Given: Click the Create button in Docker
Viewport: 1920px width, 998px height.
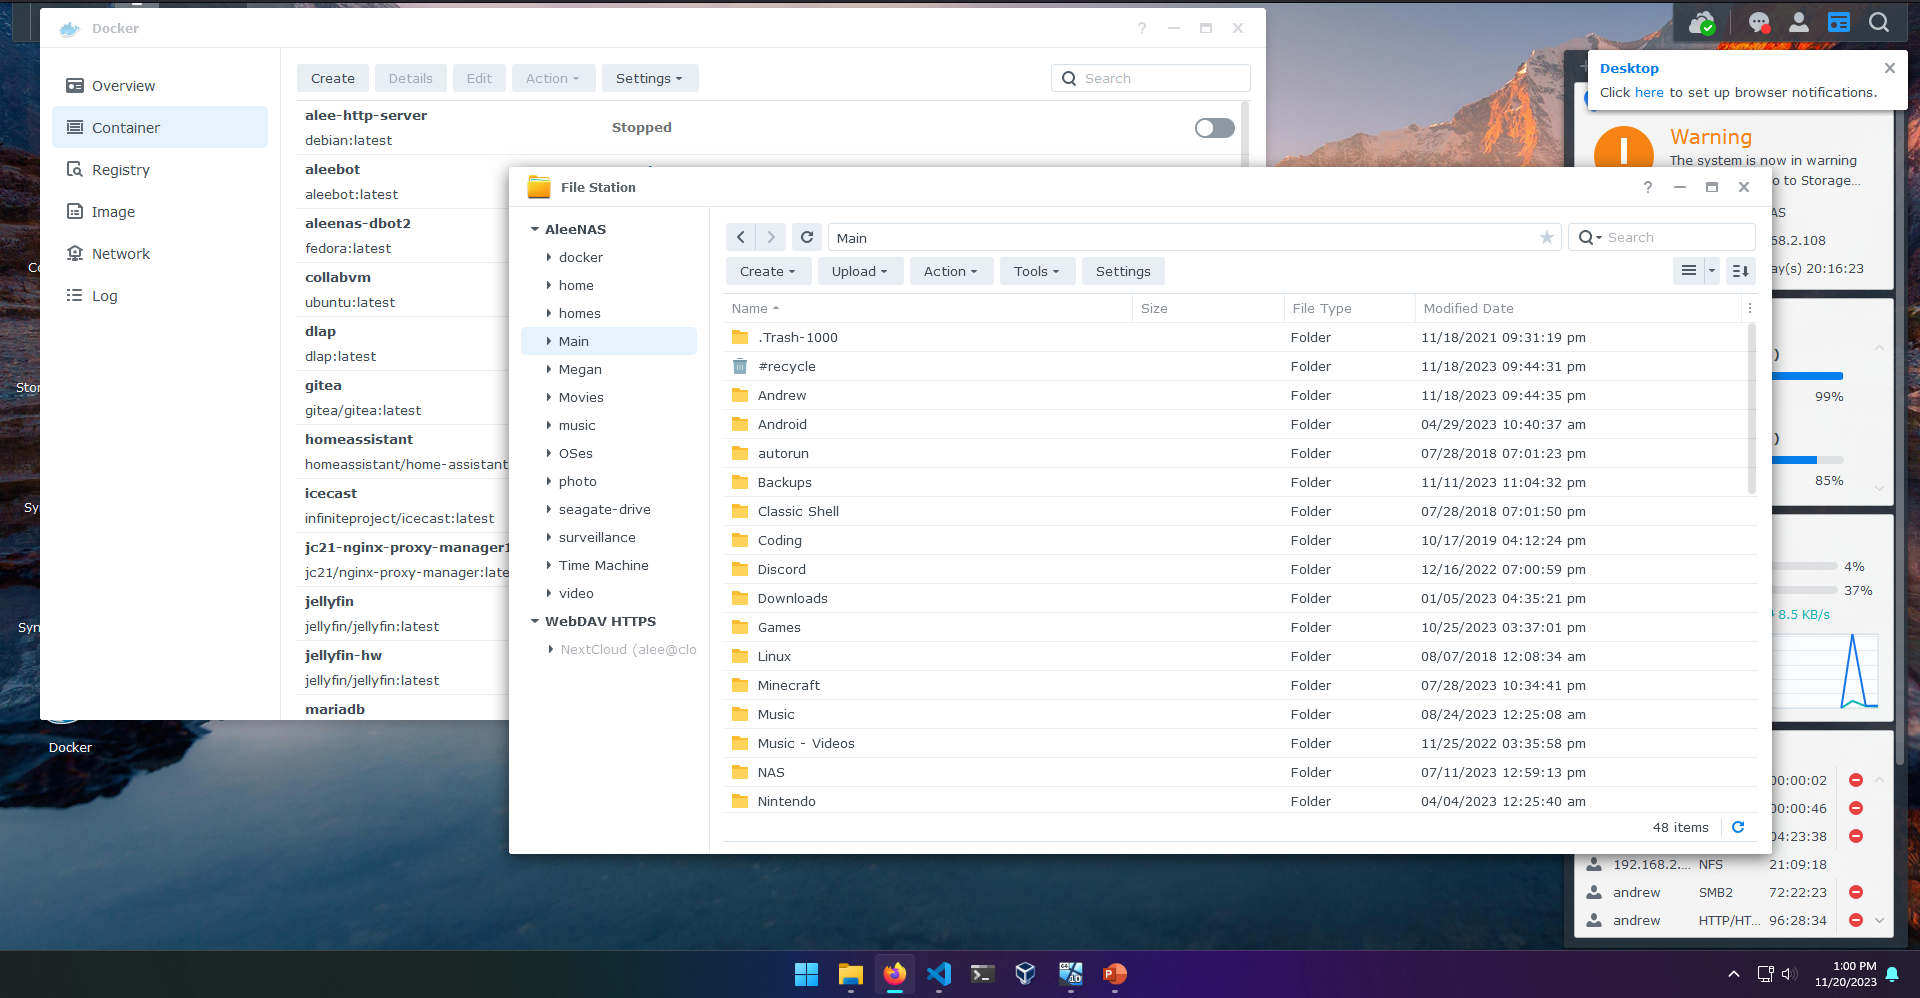Looking at the screenshot, I should [x=332, y=78].
